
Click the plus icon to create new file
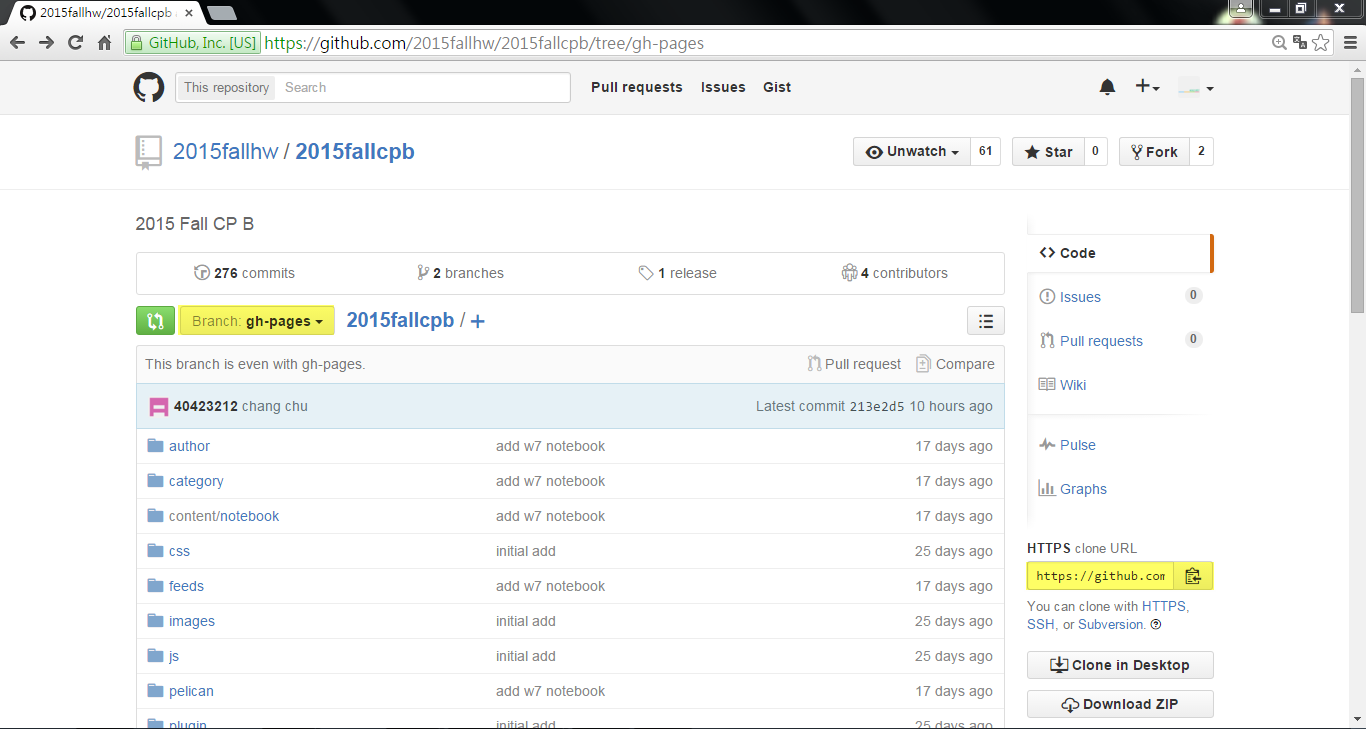click(478, 321)
